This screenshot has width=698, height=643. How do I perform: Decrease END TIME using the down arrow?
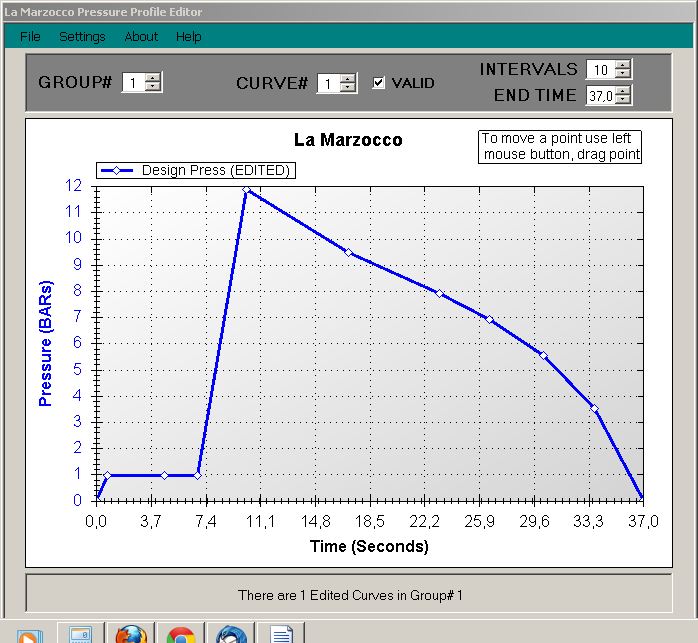tap(623, 100)
